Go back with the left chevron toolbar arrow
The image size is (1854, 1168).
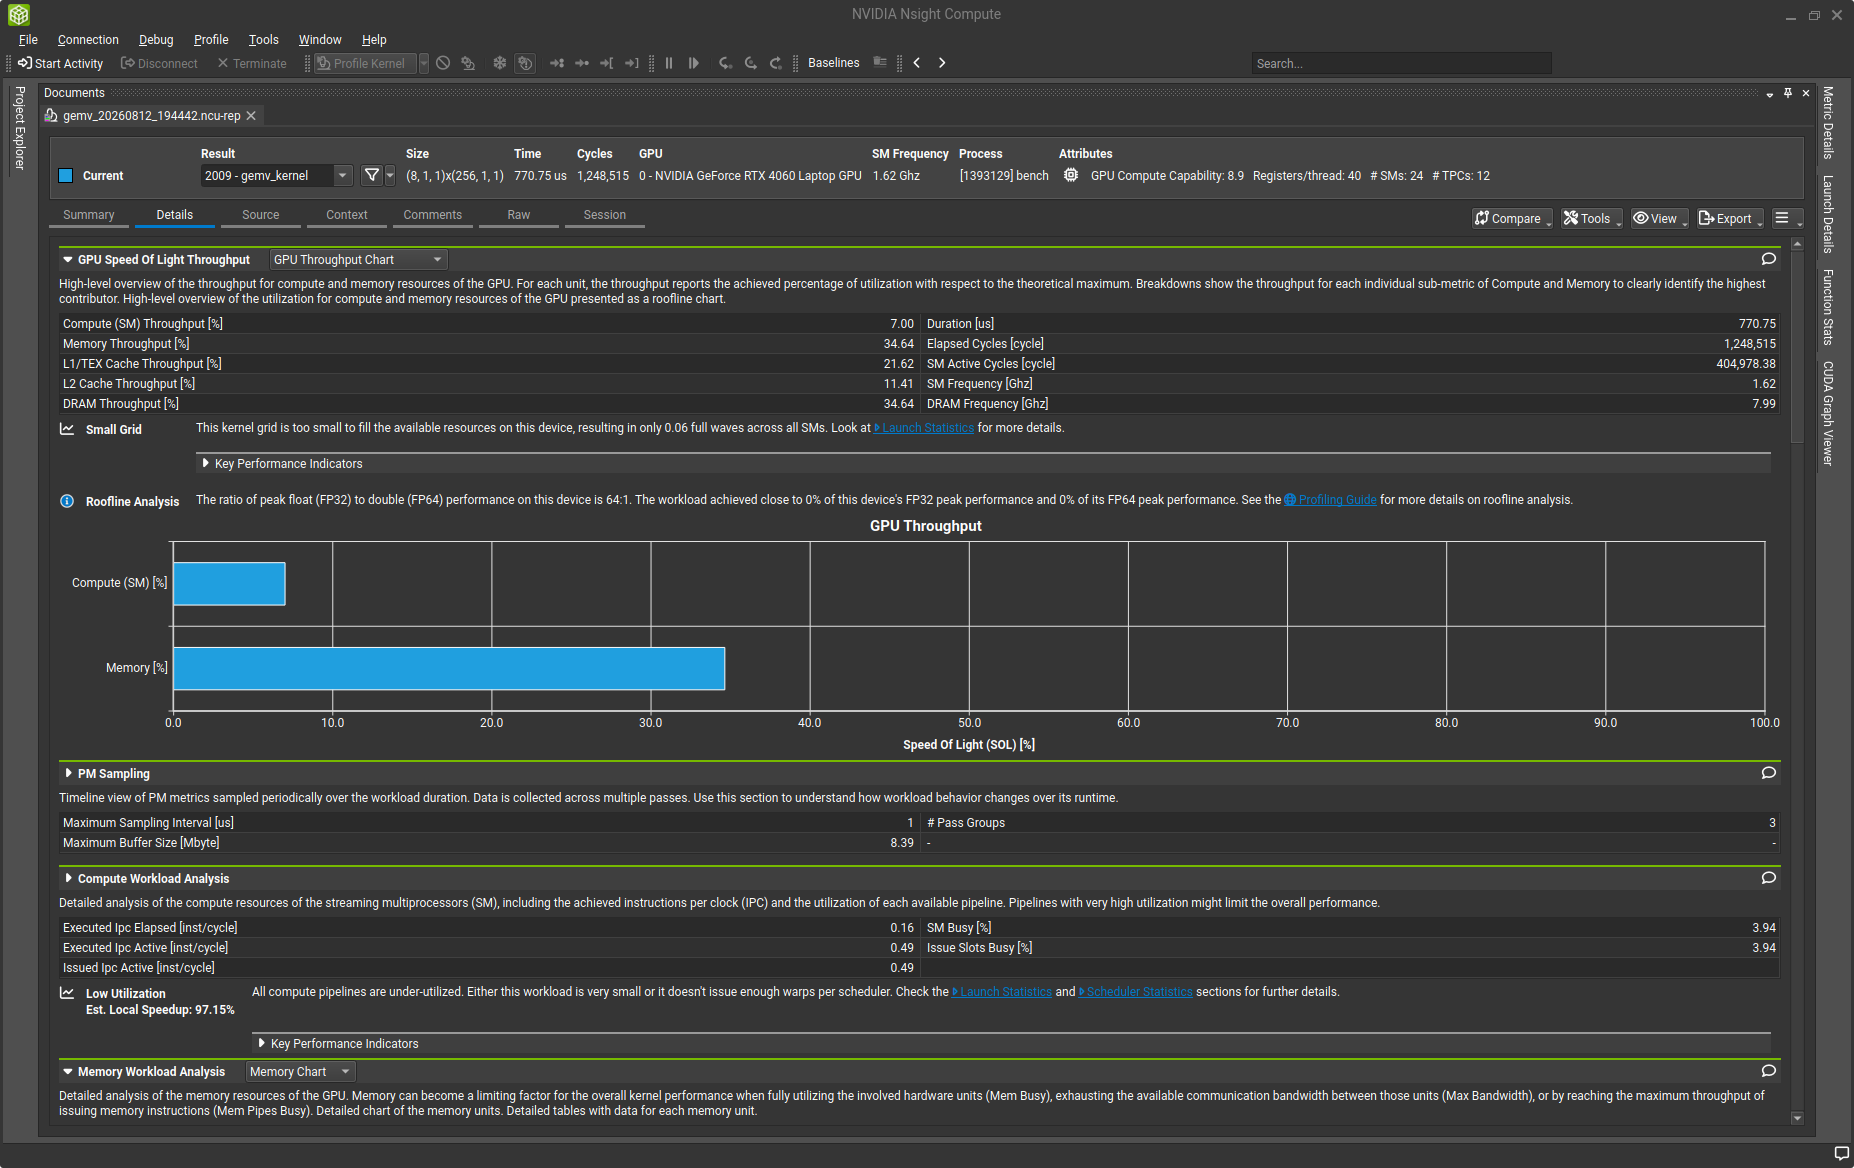tap(917, 63)
